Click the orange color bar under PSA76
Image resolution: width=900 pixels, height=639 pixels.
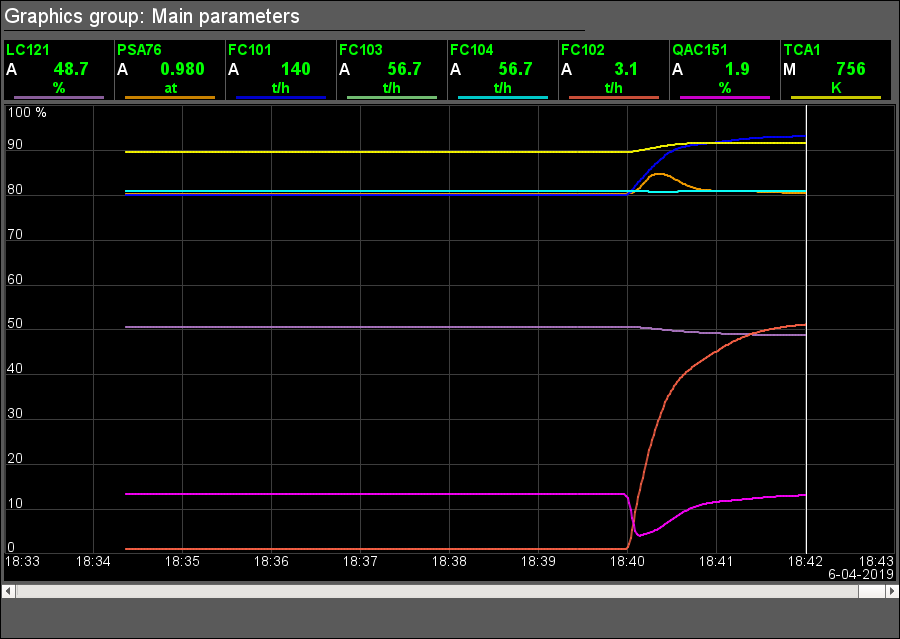(x=170, y=98)
